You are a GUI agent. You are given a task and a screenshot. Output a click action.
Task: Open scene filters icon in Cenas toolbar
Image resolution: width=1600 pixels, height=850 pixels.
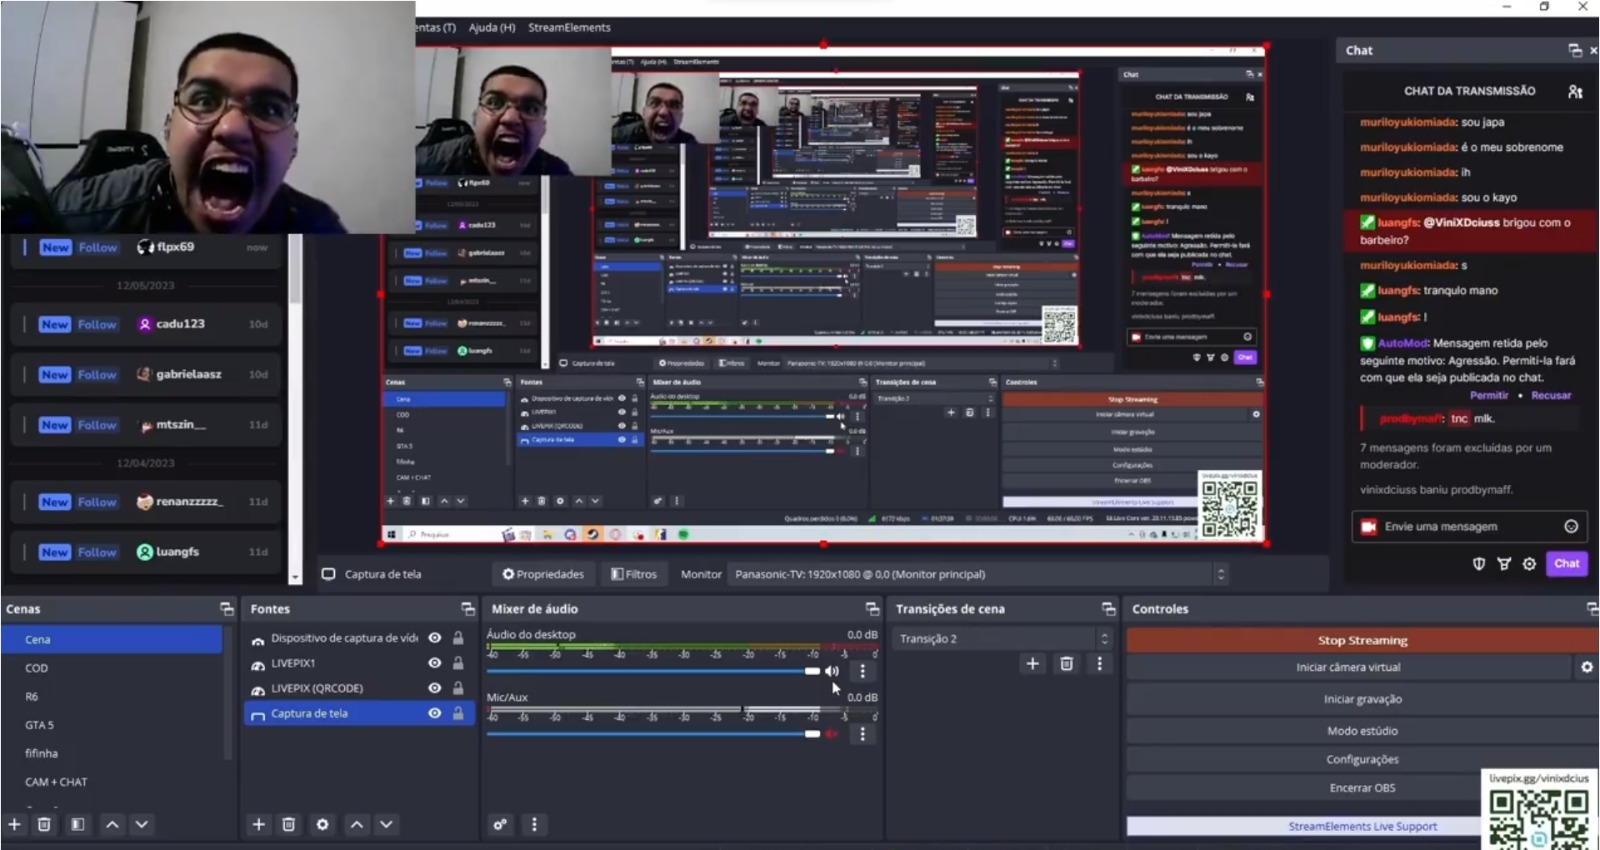click(77, 824)
